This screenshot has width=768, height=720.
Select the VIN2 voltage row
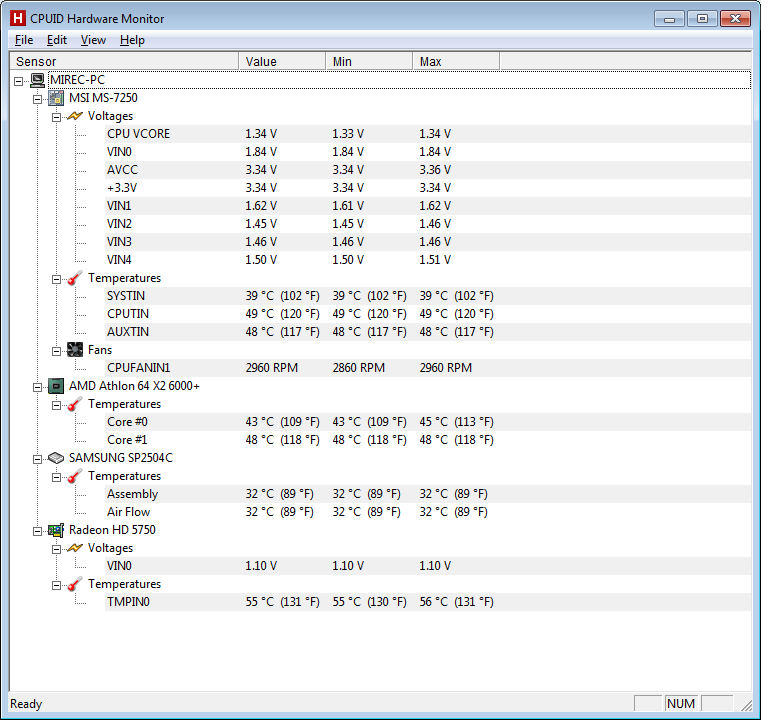428,224
